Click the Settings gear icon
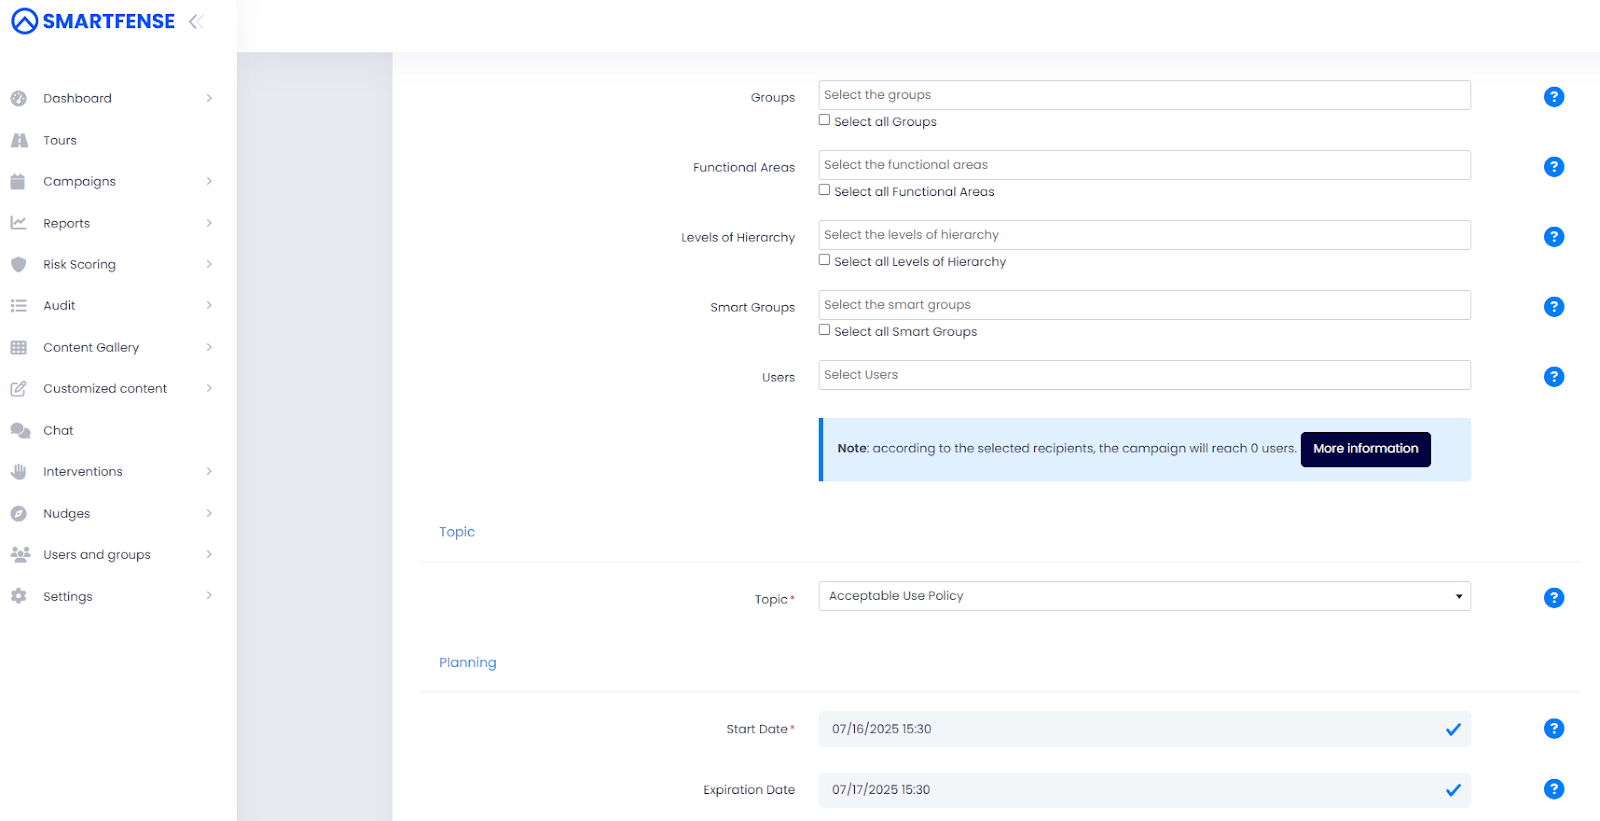1600x821 pixels. pos(18,596)
